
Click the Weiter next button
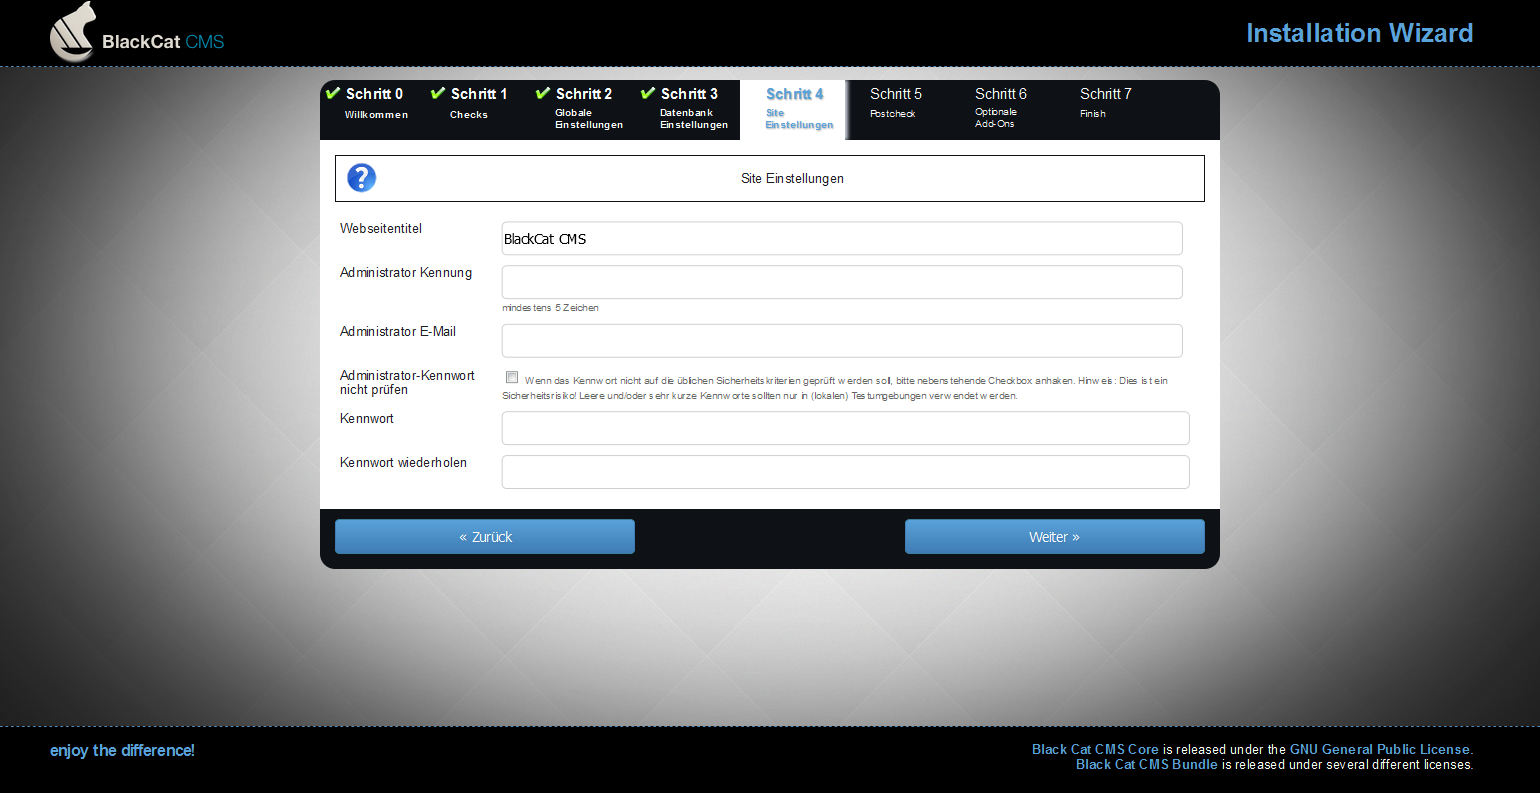point(1055,537)
